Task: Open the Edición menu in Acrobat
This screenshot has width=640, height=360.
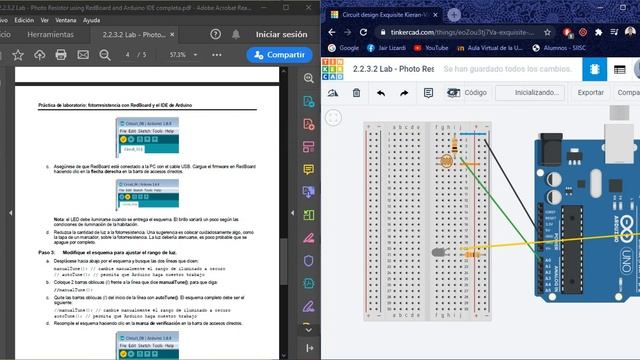Action: 24,20
